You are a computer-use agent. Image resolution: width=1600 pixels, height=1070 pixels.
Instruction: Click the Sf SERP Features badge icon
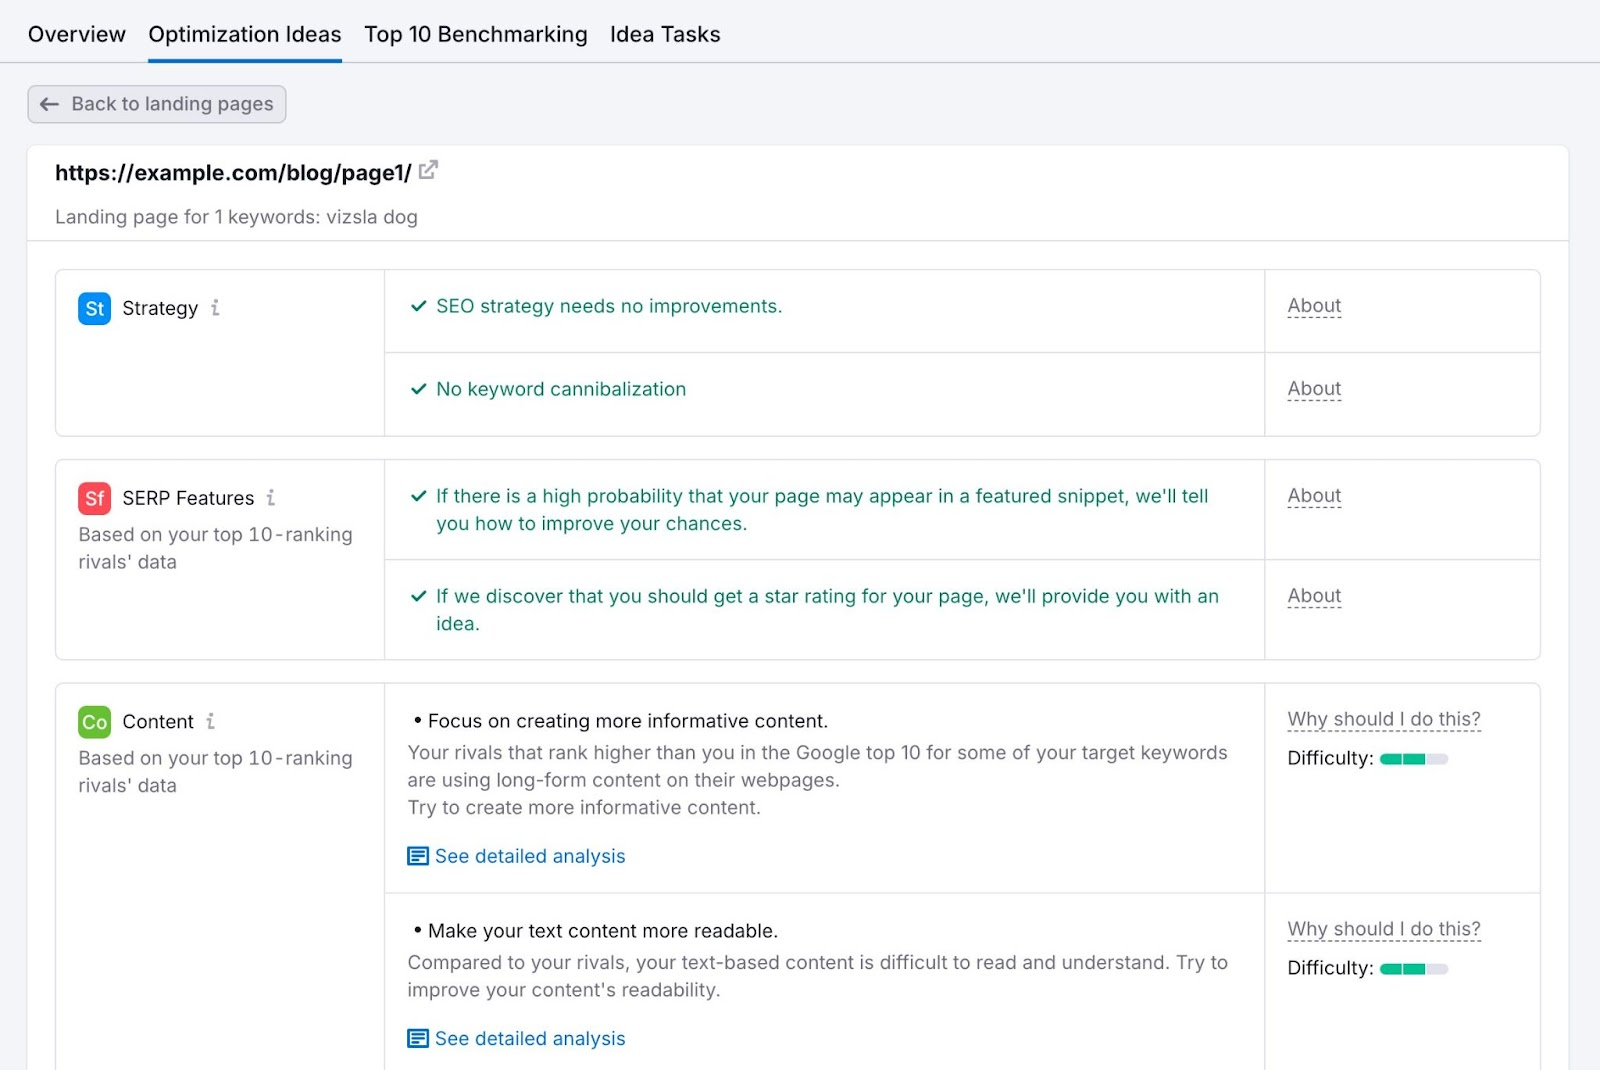click(x=92, y=498)
